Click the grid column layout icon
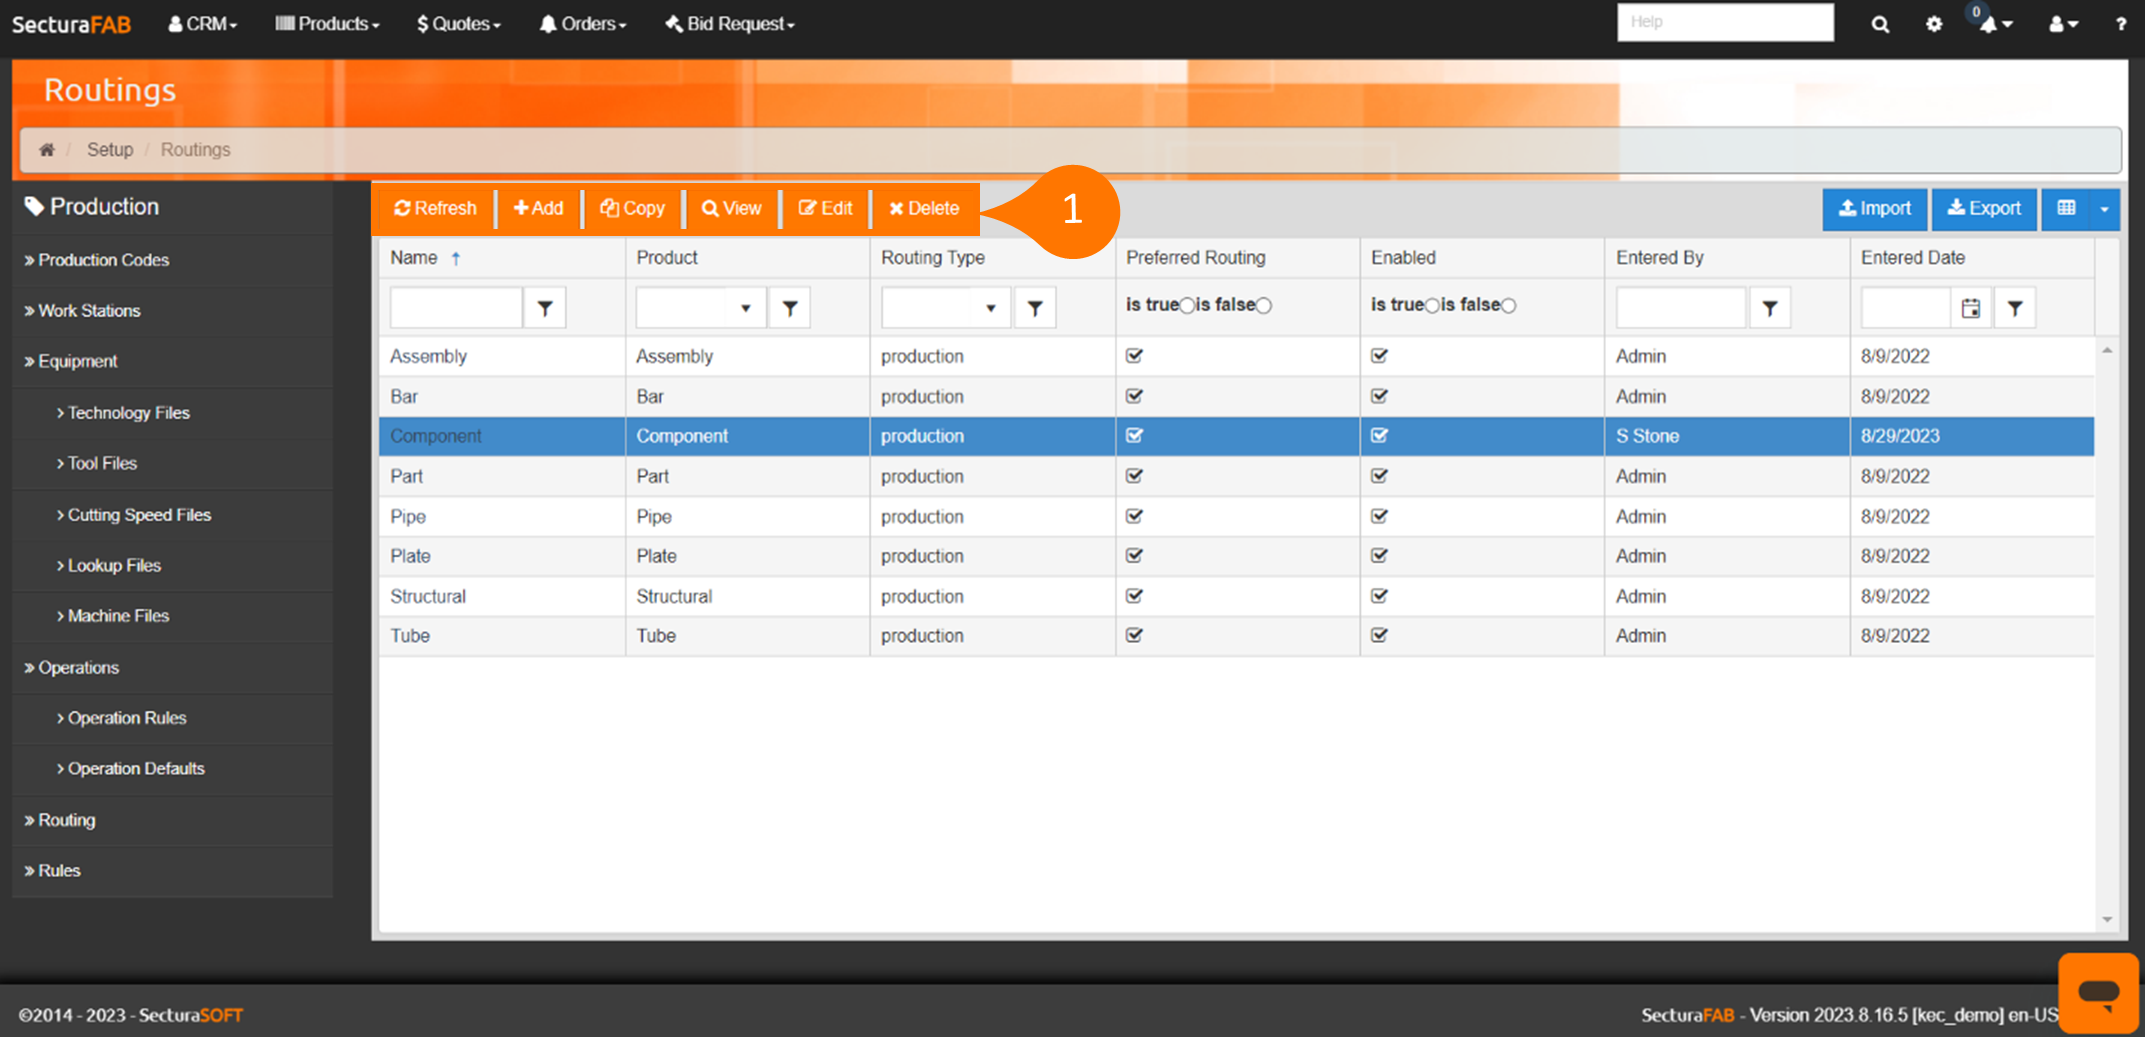The image size is (2145, 1037). tap(2067, 209)
